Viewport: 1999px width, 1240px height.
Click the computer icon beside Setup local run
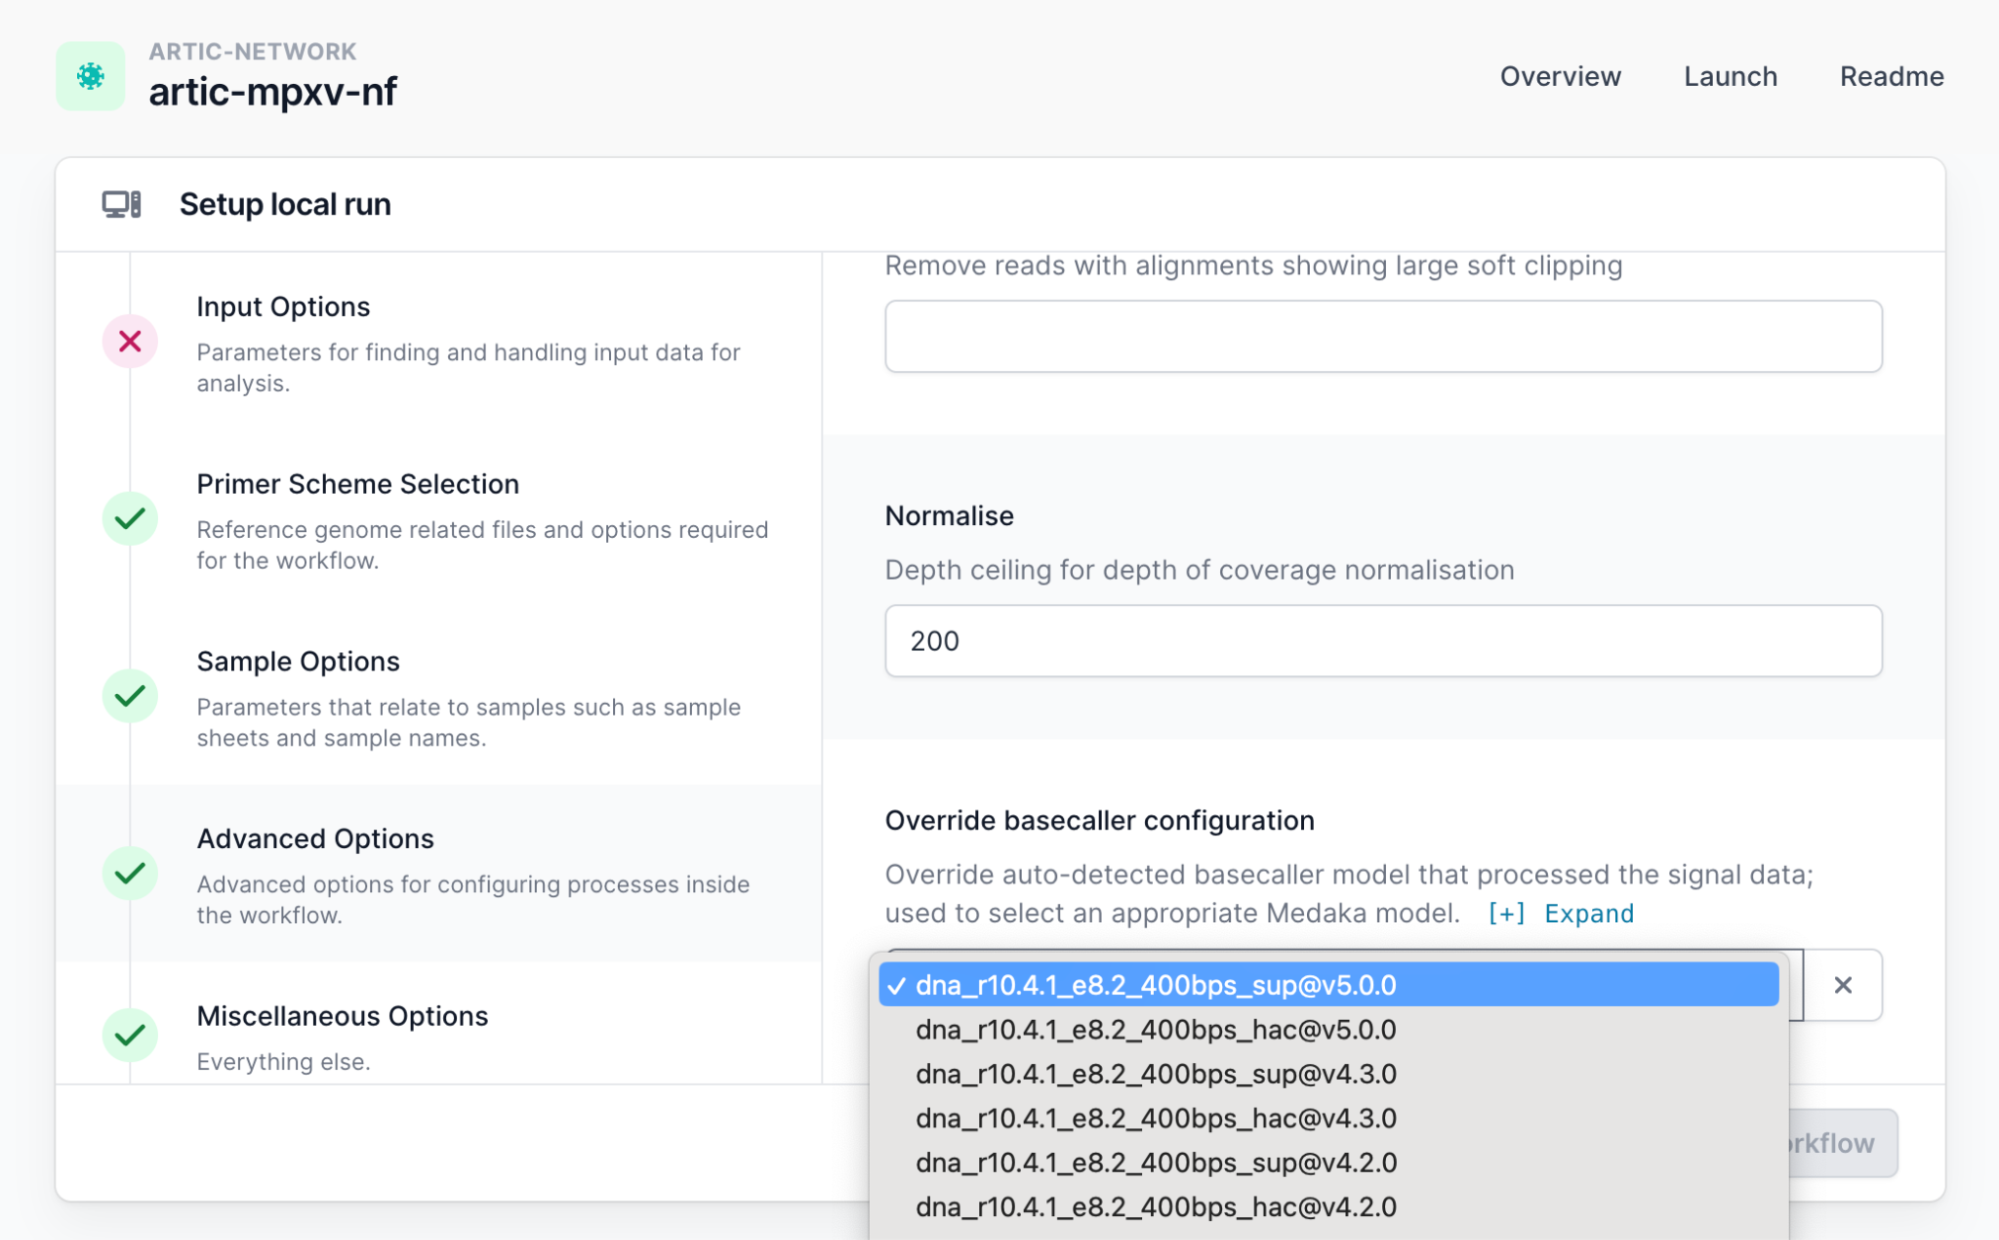pos(121,204)
